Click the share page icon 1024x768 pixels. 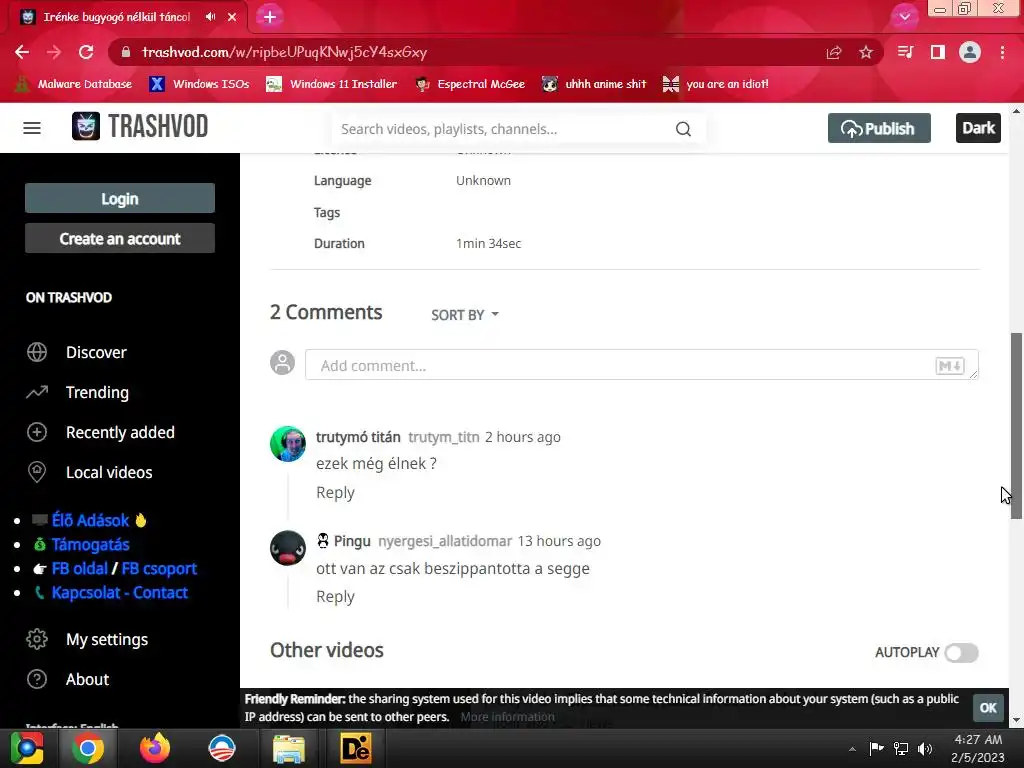click(x=833, y=52)
